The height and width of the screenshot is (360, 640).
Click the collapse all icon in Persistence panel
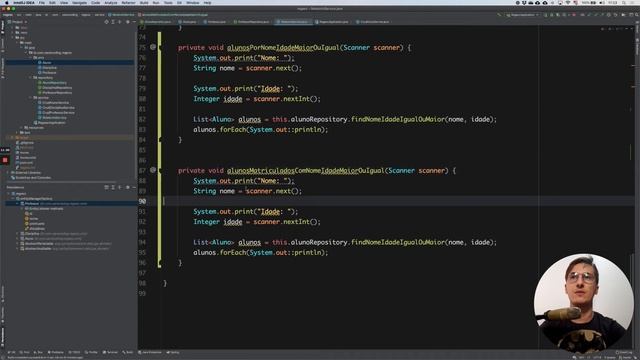pos(120,187)
